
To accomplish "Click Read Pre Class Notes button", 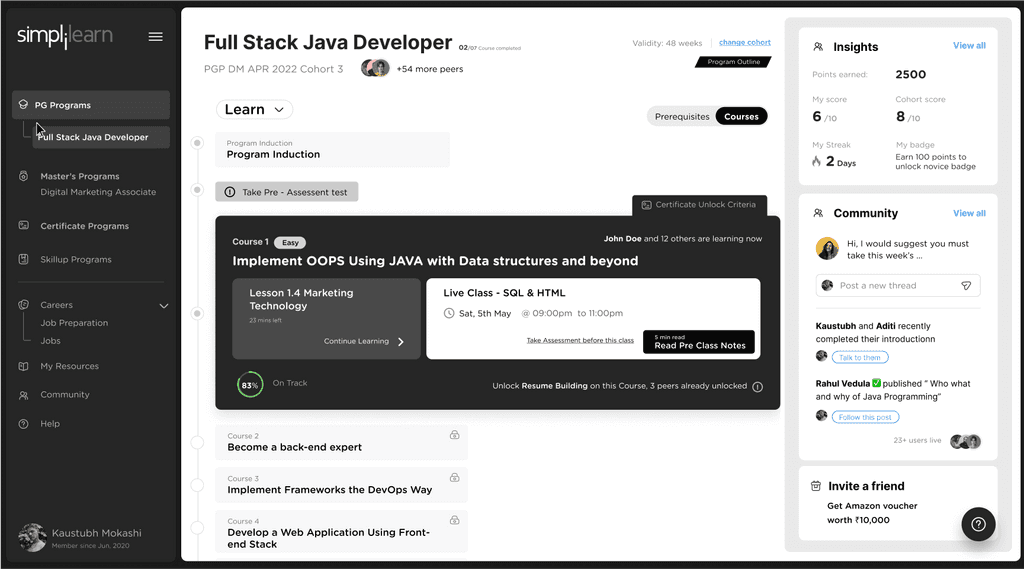I will click(x=699, y=342).
